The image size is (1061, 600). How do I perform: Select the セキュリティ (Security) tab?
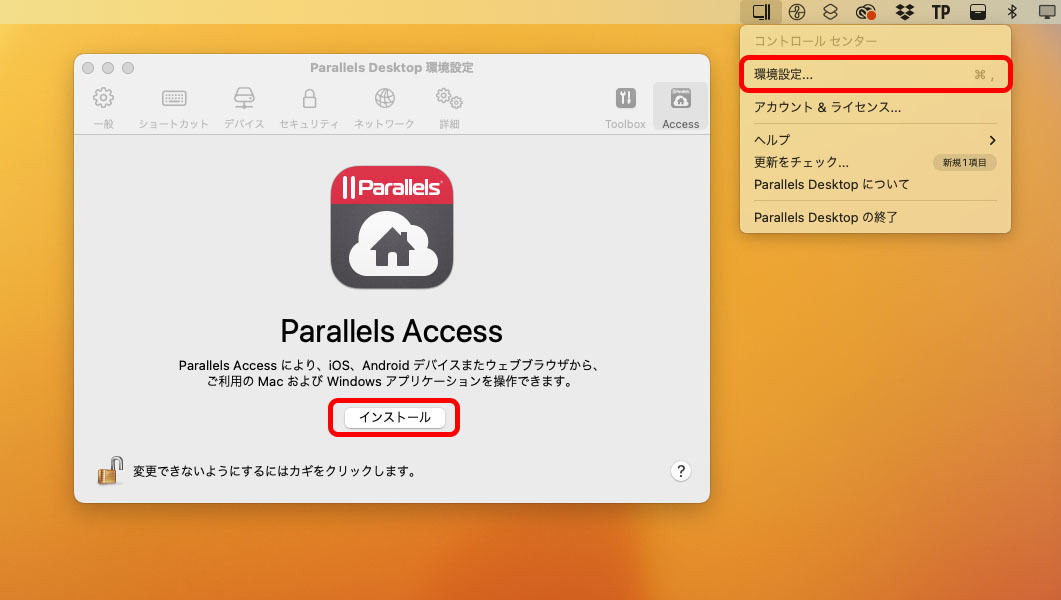click(x=309, y=108)
